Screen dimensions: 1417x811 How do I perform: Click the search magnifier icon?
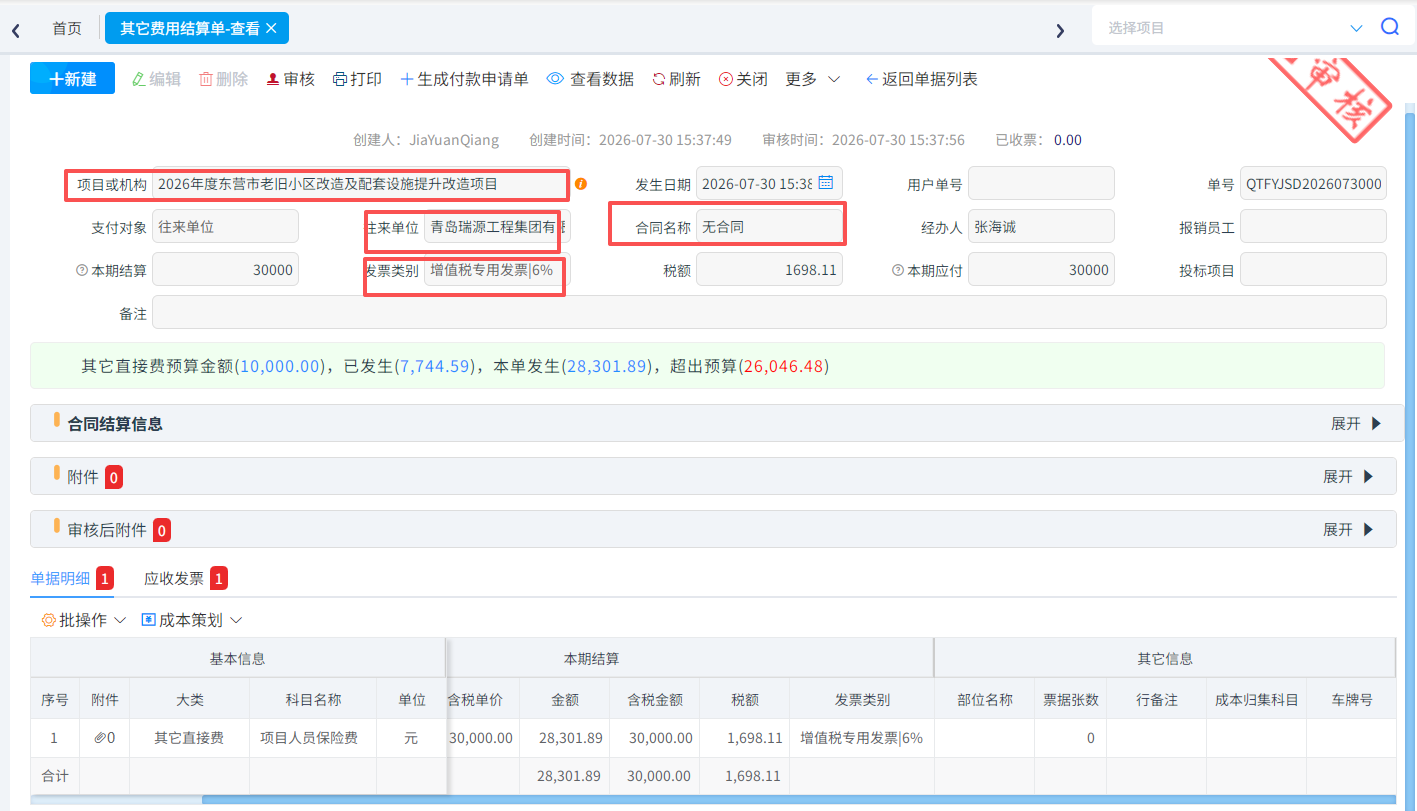click(x=1390, y=27)
